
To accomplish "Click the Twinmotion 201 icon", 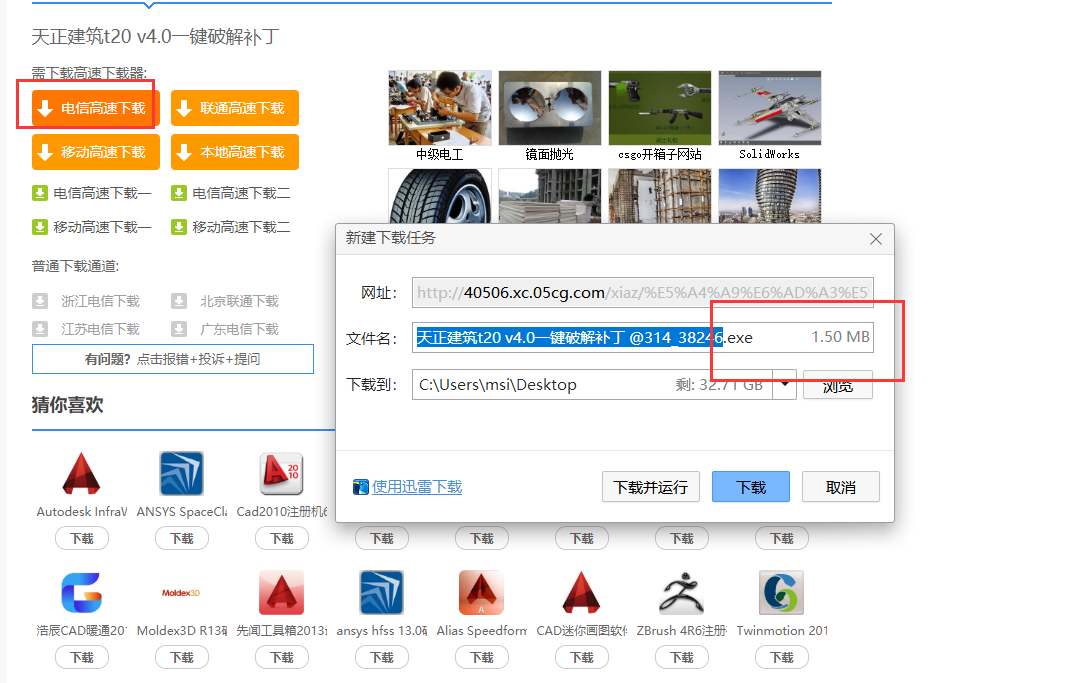I will (x=781, y=593).
